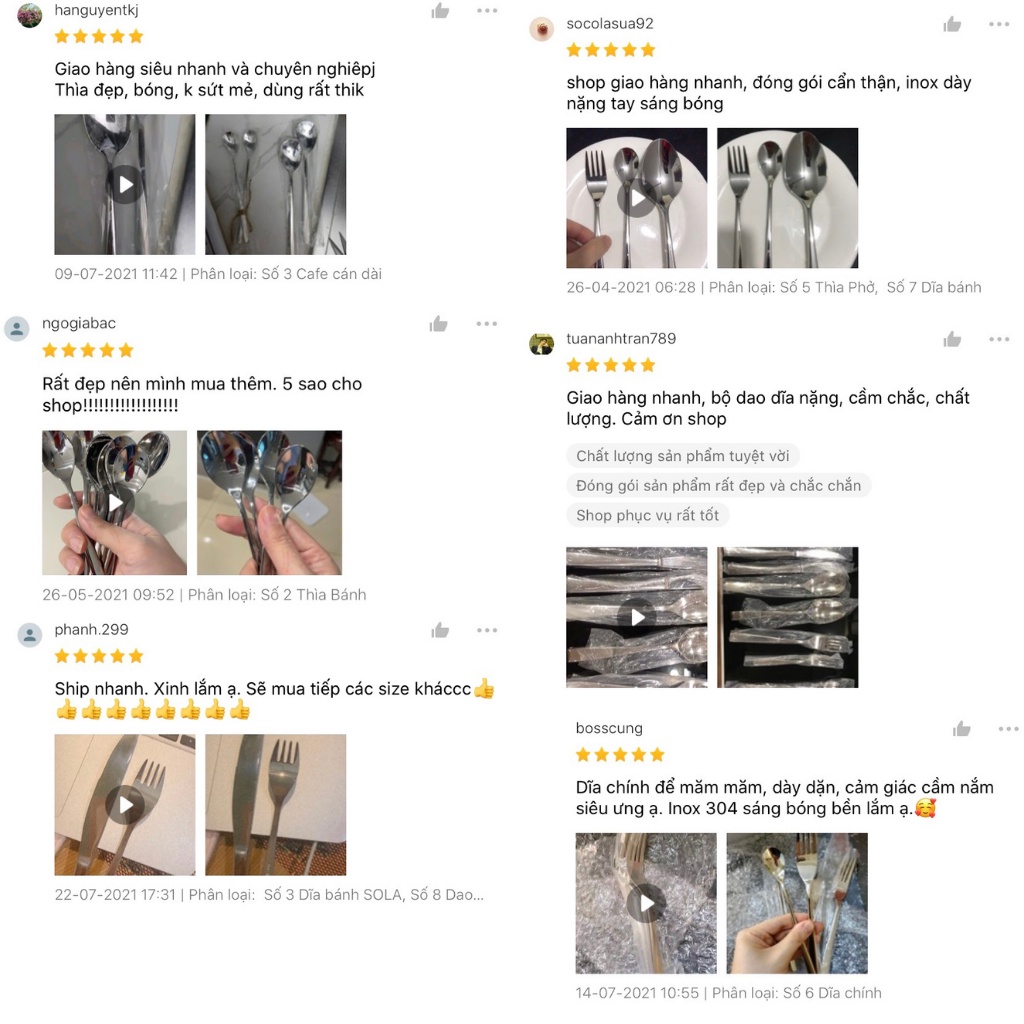Like socolasua92's review with thumbs-up
This screenshot has width=1024, height=1024.
point(952,24)
